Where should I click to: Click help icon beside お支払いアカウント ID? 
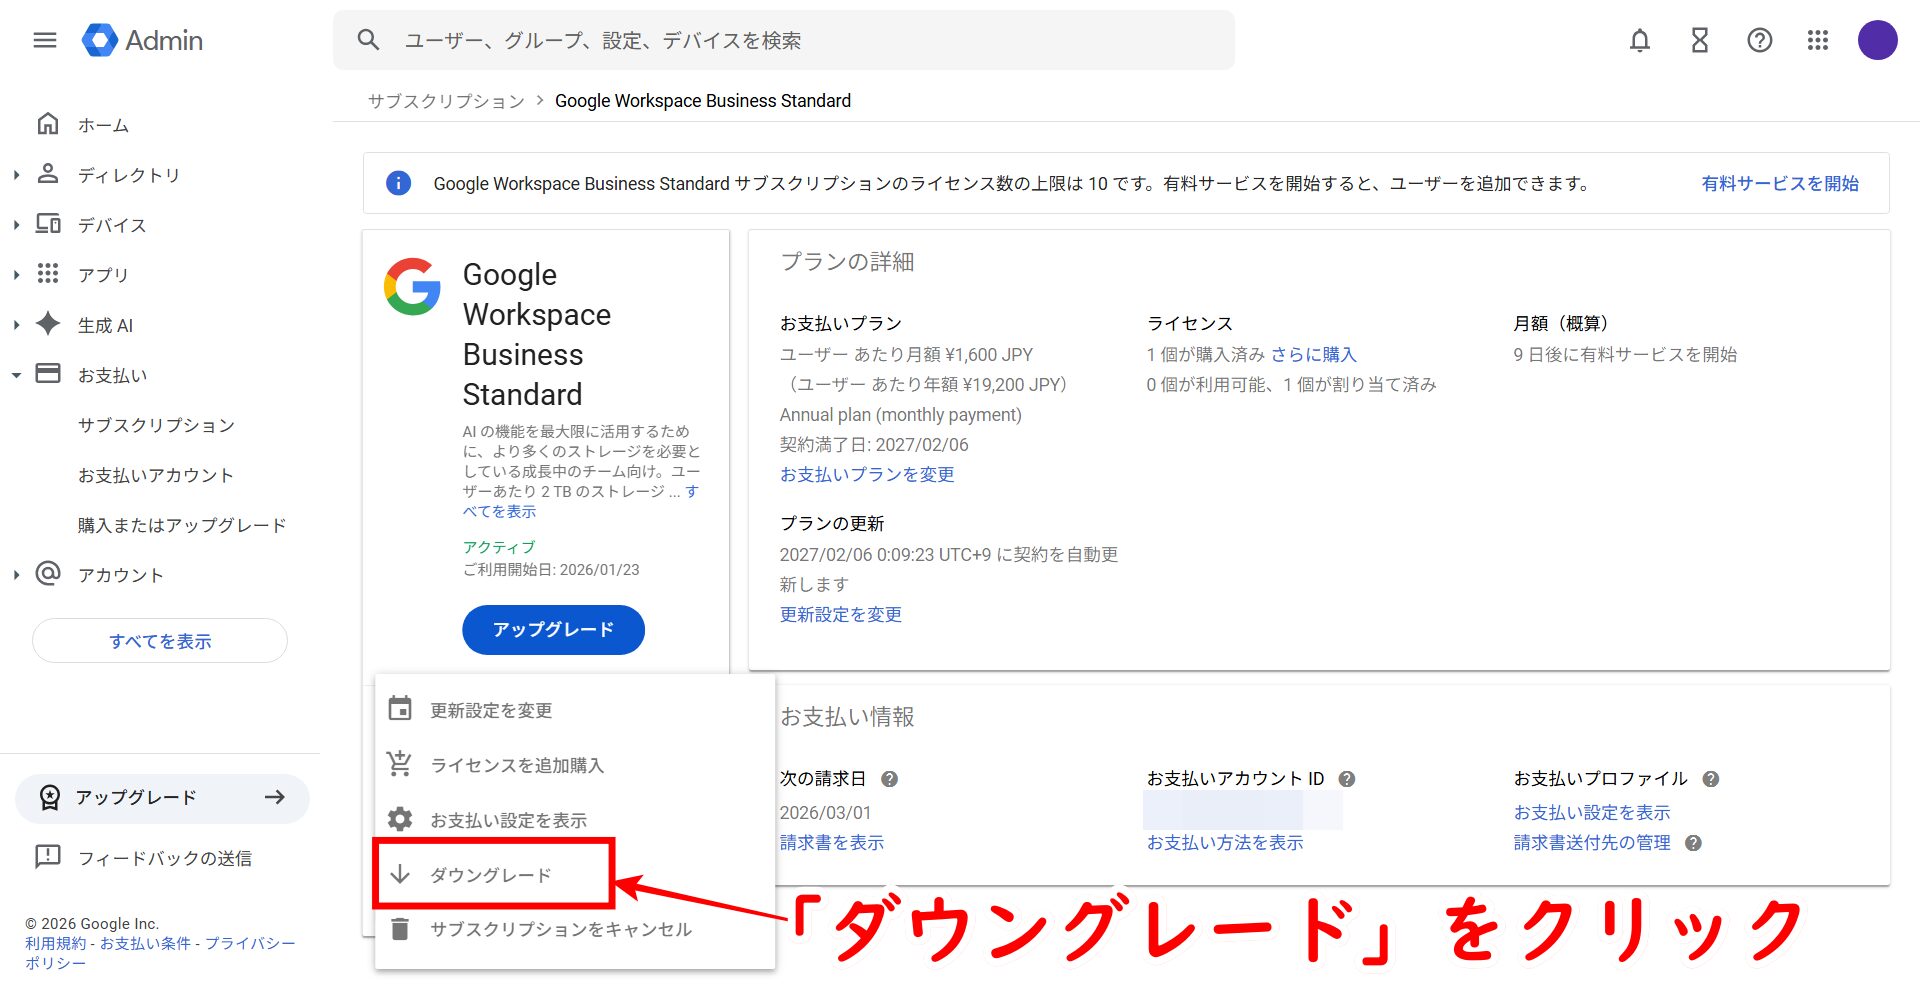(x=1347, y=779)
